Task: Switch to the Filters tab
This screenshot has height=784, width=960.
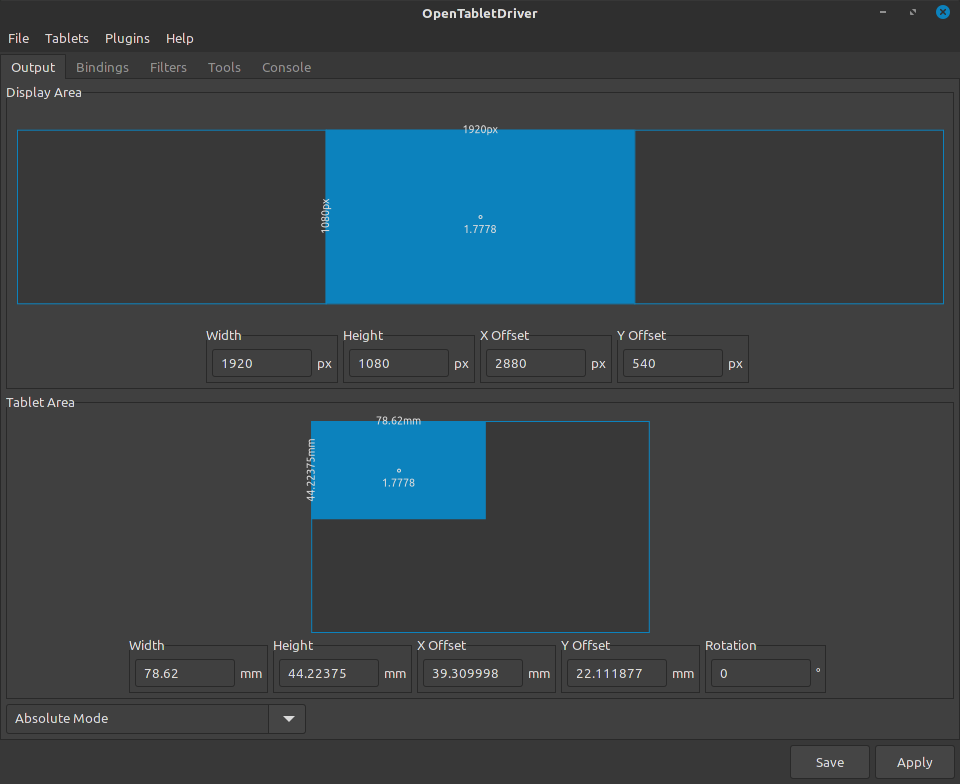Action: [x=168, y=67]
